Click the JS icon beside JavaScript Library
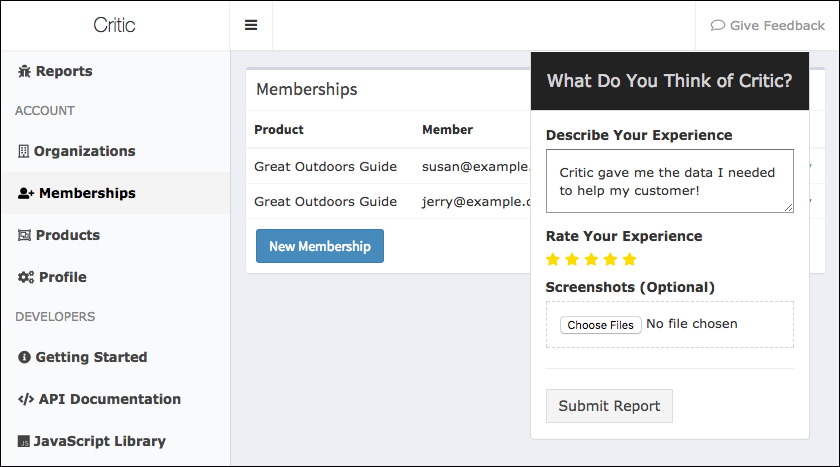Viewport: 840px width, 467px height. (24, 441)
